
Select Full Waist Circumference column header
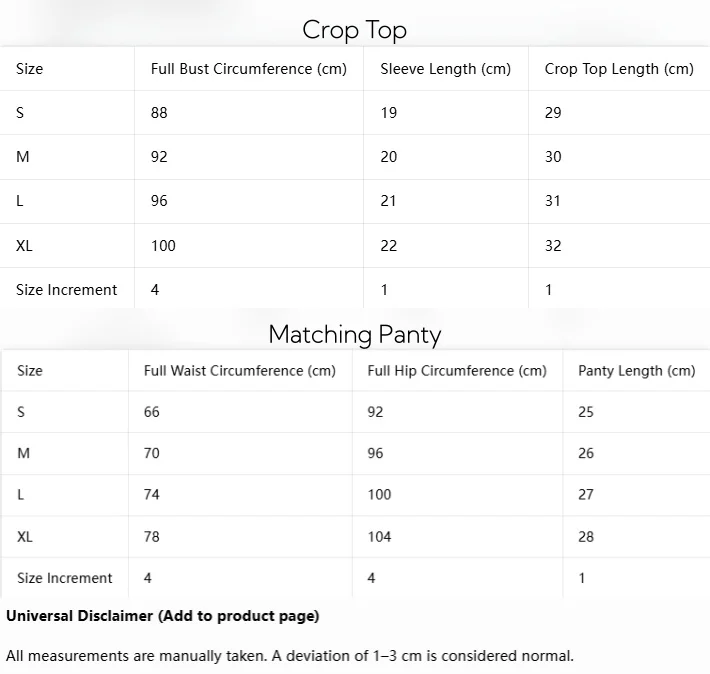240,371
